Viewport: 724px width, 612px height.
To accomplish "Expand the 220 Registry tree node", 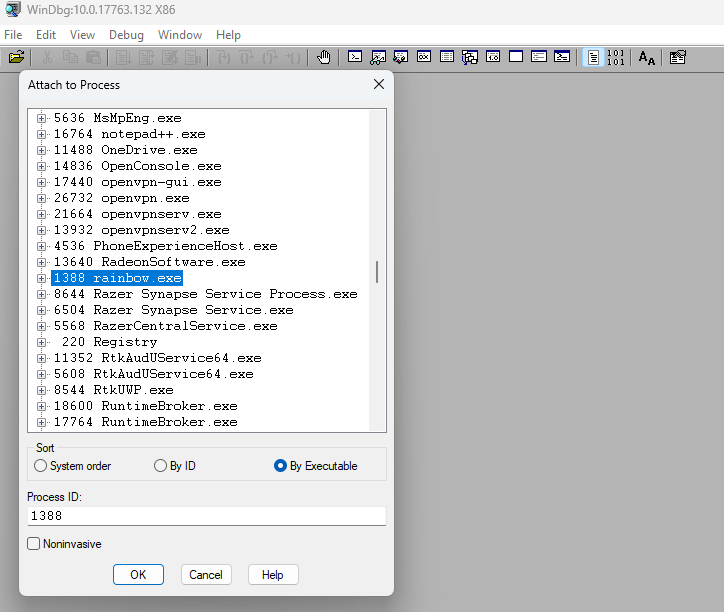I will (x=42, y=342).
